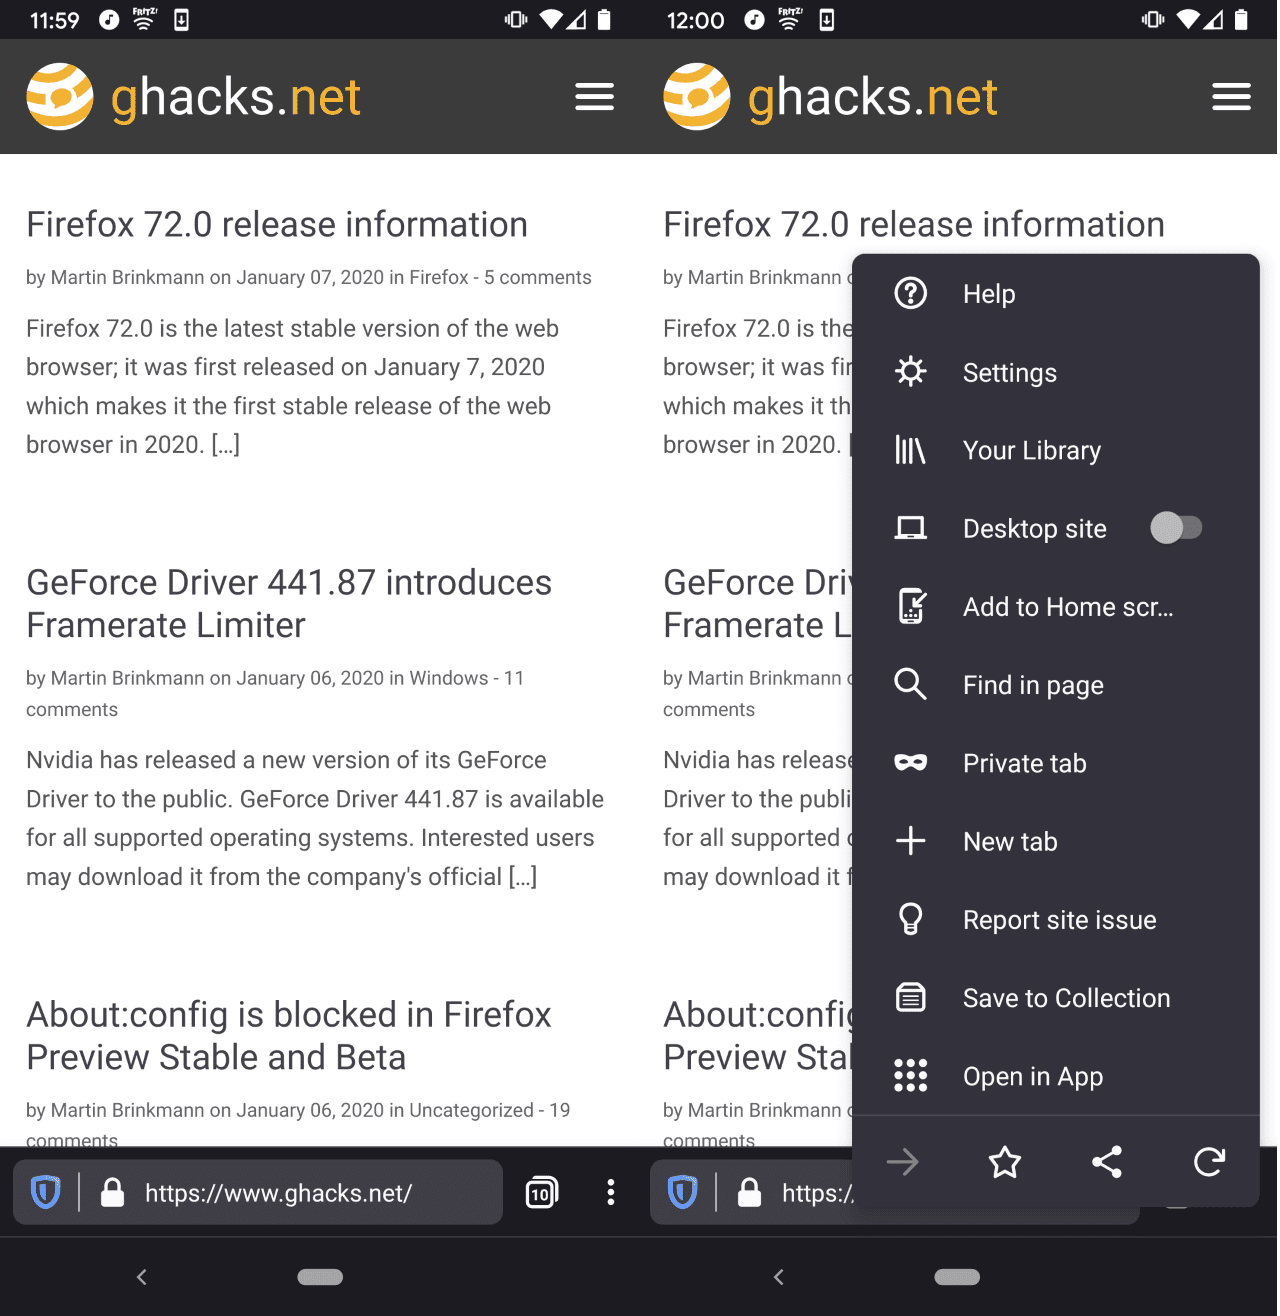This screenshot has width=1280, height=1316.
Task: Tap the bookmark star icon
Action: pyautogui.click(x=1004, y=1162)
